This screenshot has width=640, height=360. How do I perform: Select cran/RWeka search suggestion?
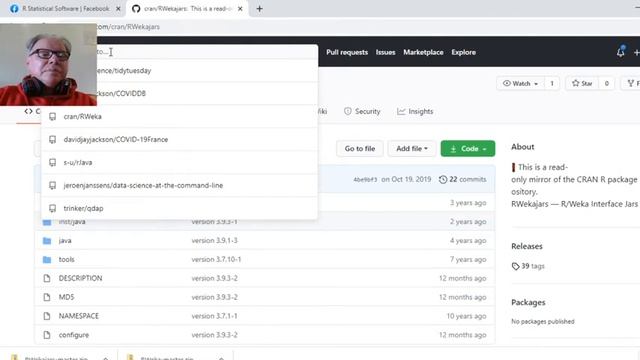180,117
